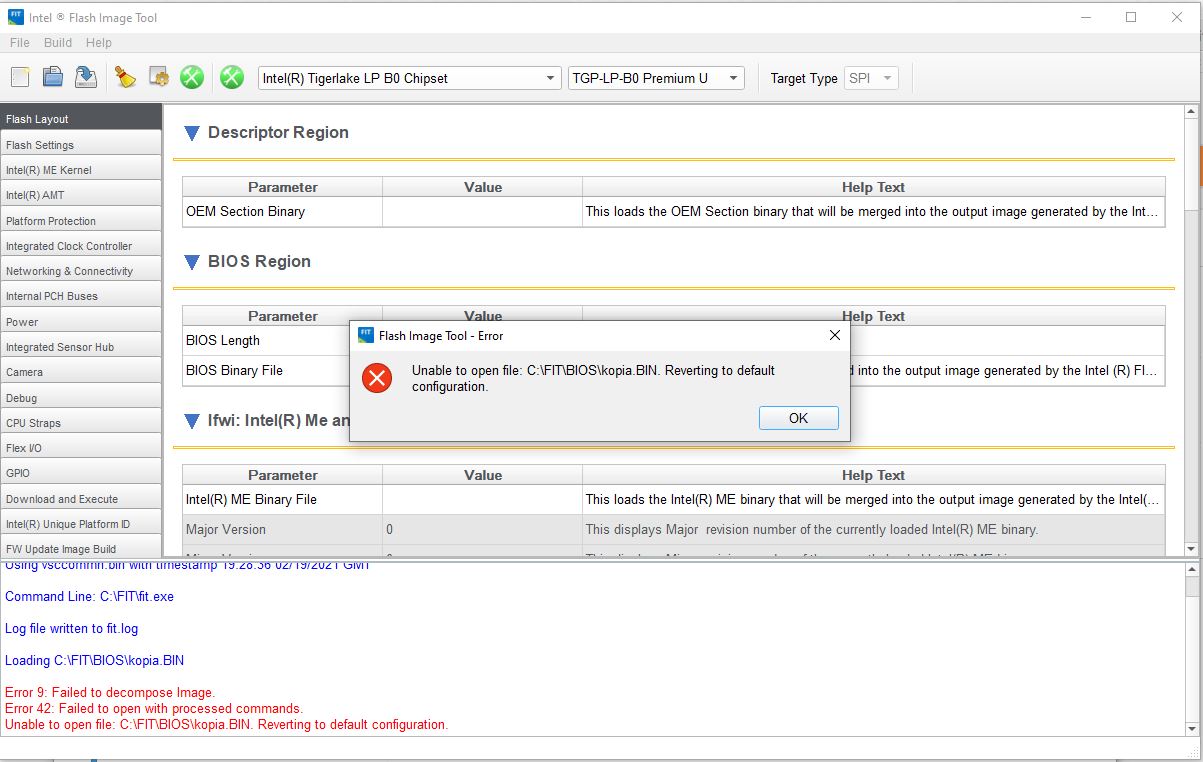Screen dimensions: 1203x762
Task: Select the Networking & Connectivity tab
Action: 80,271
